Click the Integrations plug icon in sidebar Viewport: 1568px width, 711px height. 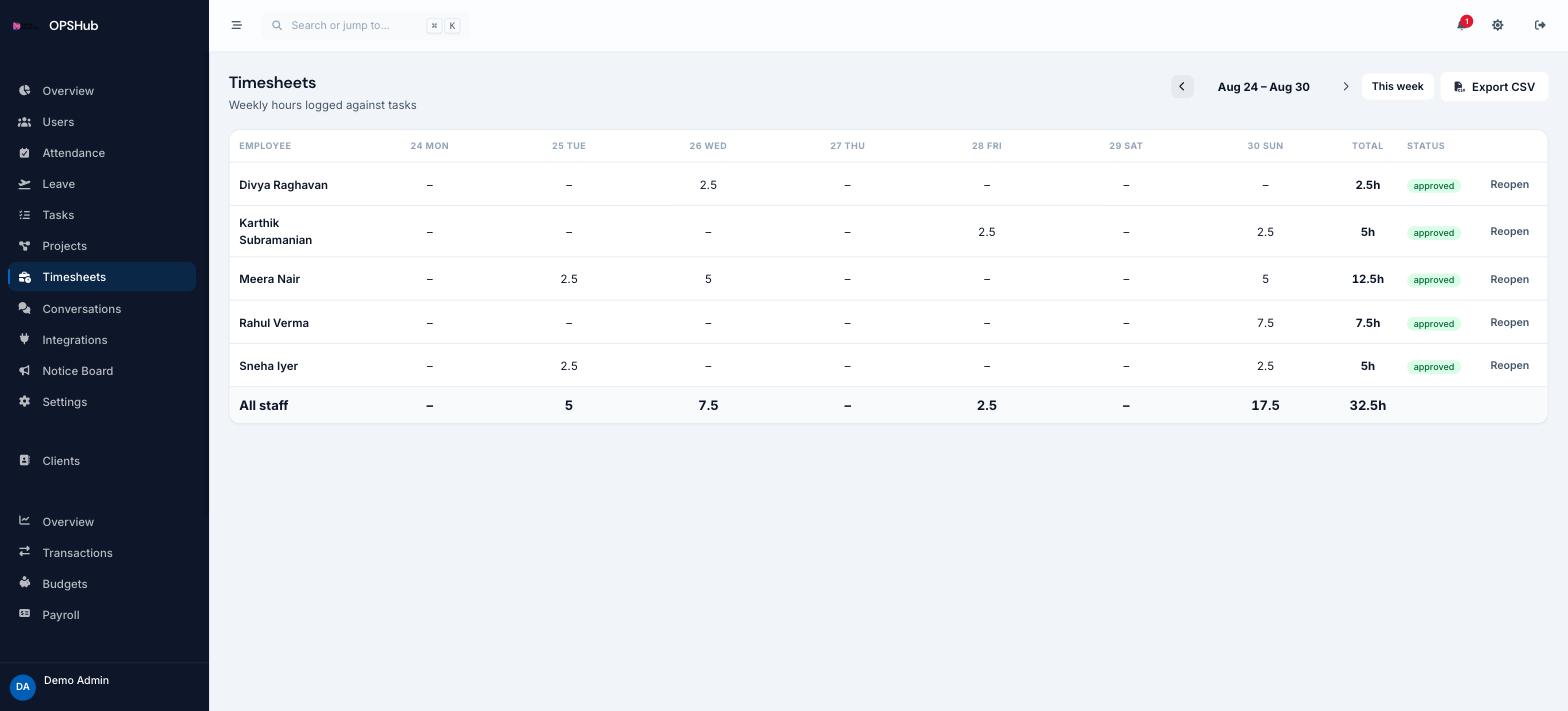(24, 339)
